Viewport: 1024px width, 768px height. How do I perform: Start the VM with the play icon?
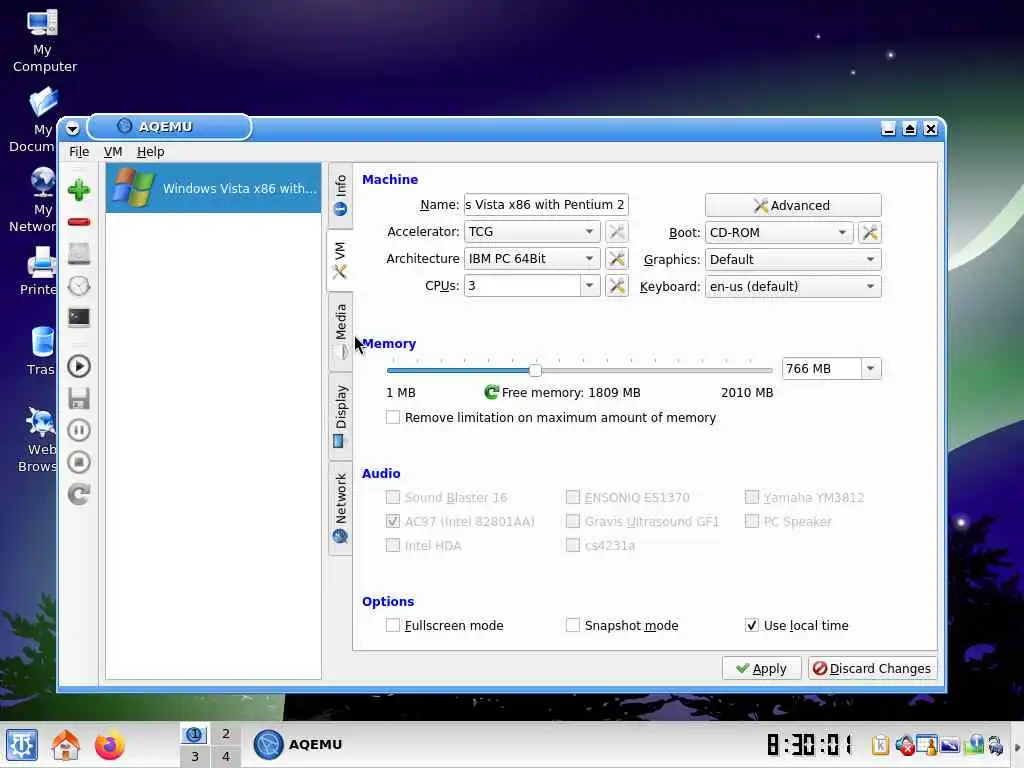pos(79,366)
